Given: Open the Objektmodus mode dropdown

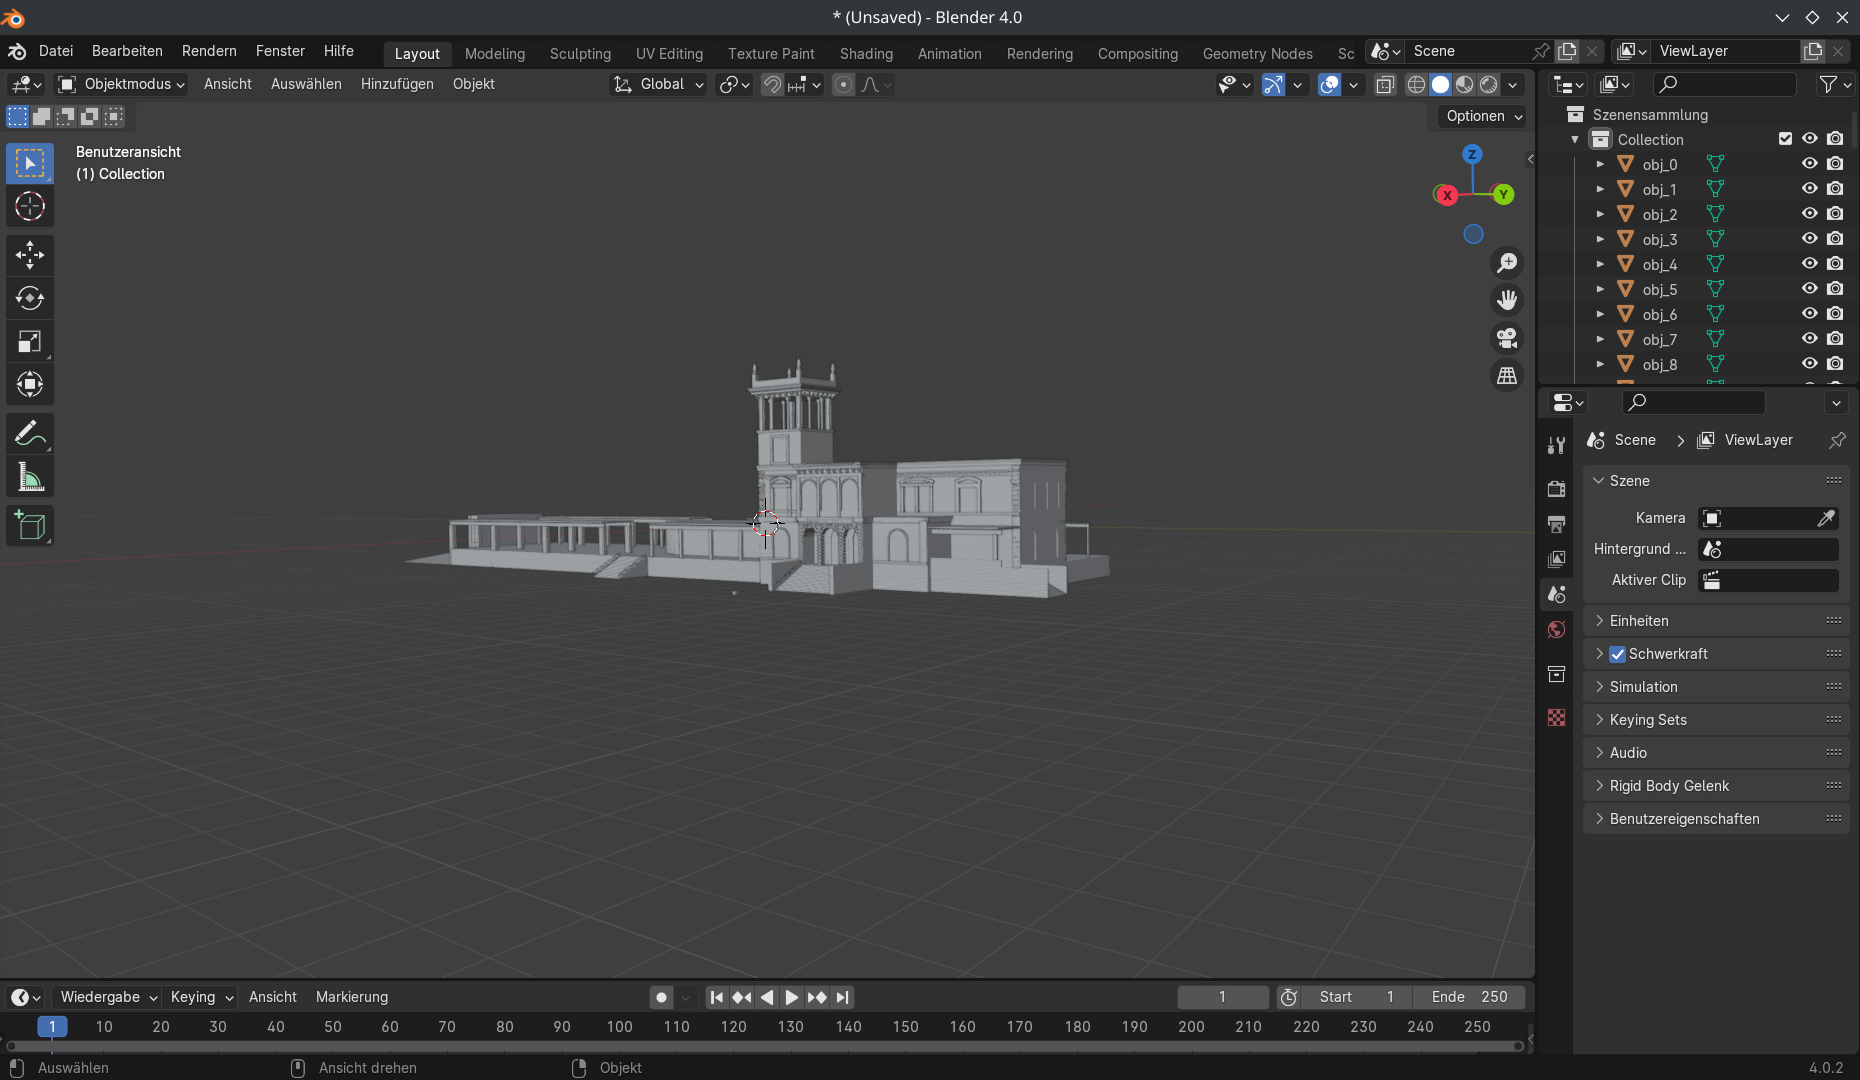Looking at the screenshot, I should tap(122, 84).
